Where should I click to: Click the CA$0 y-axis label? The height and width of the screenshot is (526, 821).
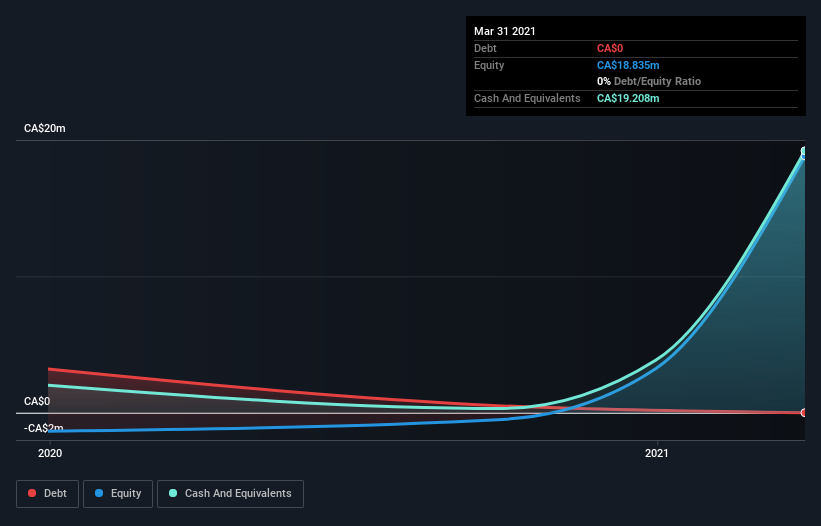37,401
